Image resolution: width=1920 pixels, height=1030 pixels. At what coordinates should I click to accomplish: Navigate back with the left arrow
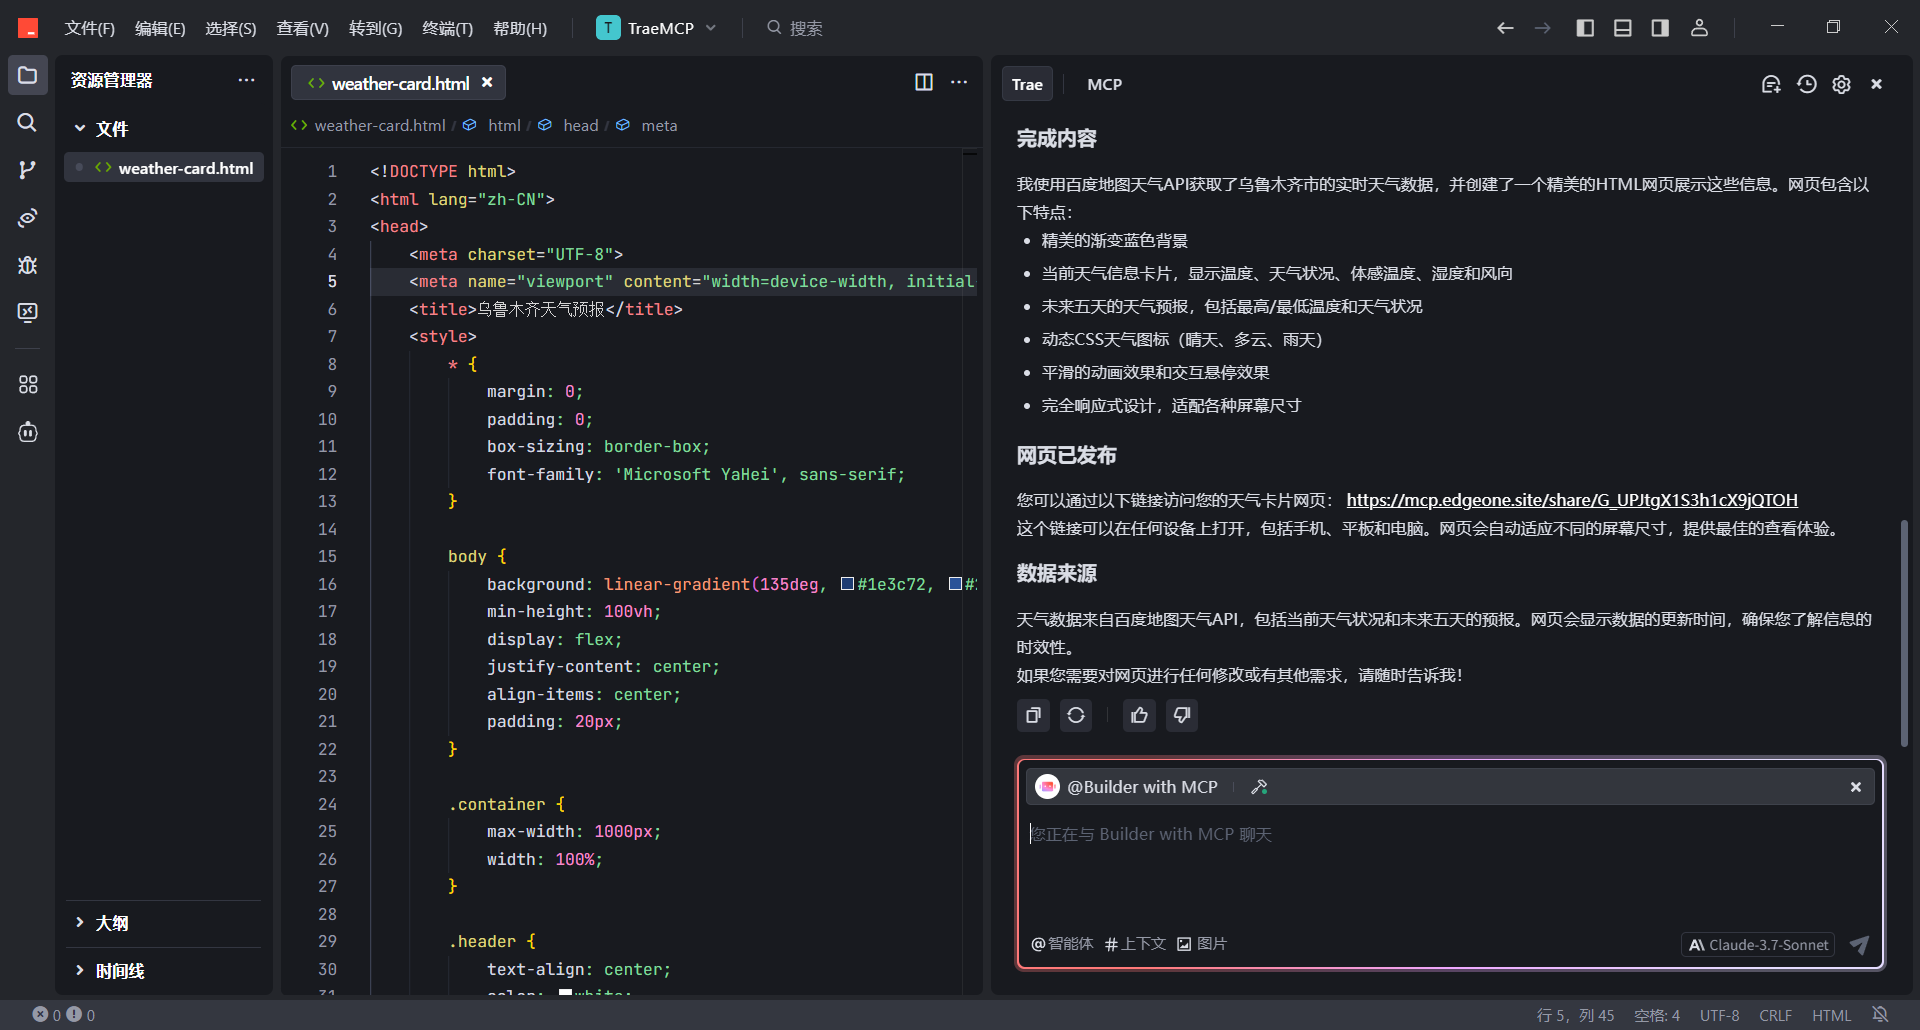tap(1505, 28)
